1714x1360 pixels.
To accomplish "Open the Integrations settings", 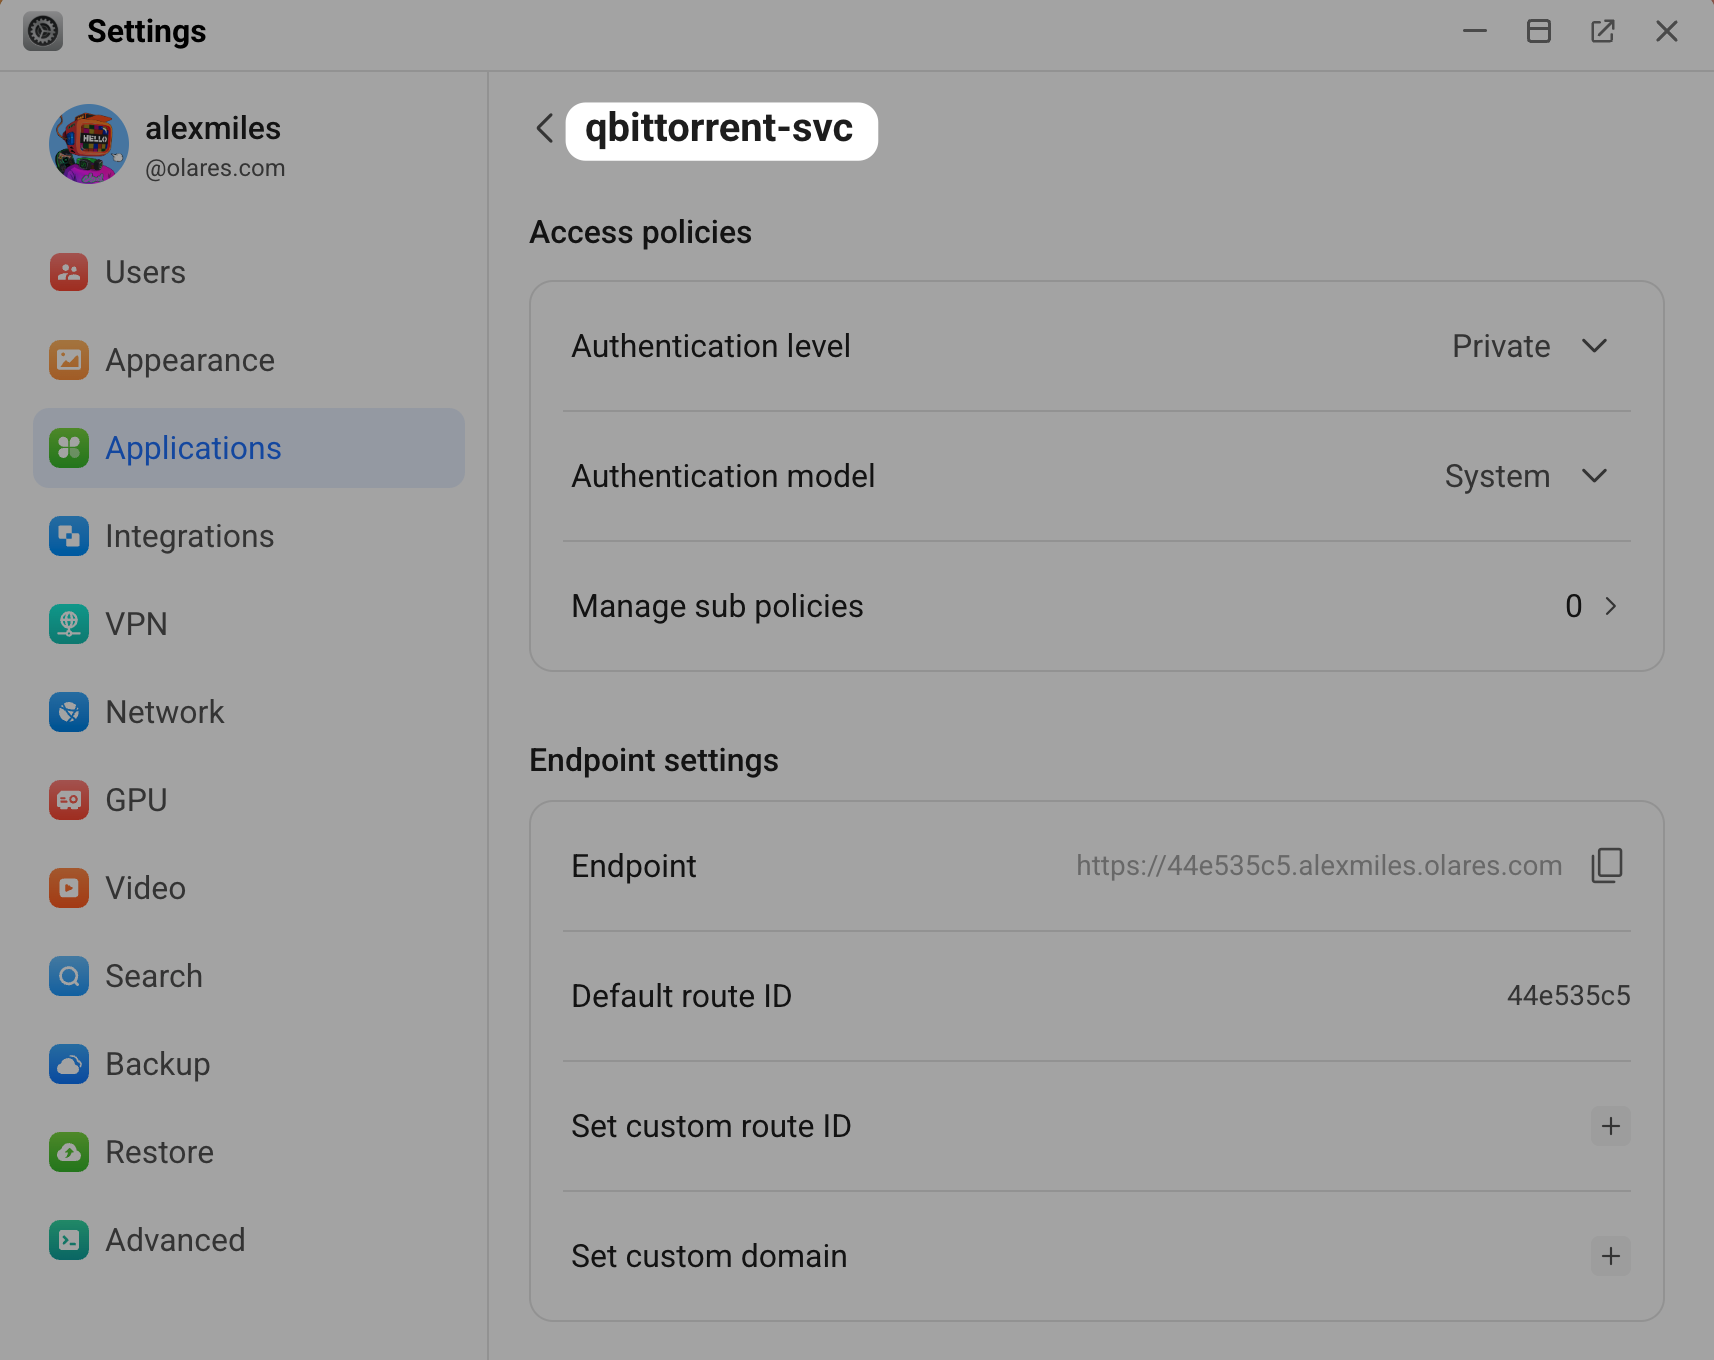I will tap(68, 536).
